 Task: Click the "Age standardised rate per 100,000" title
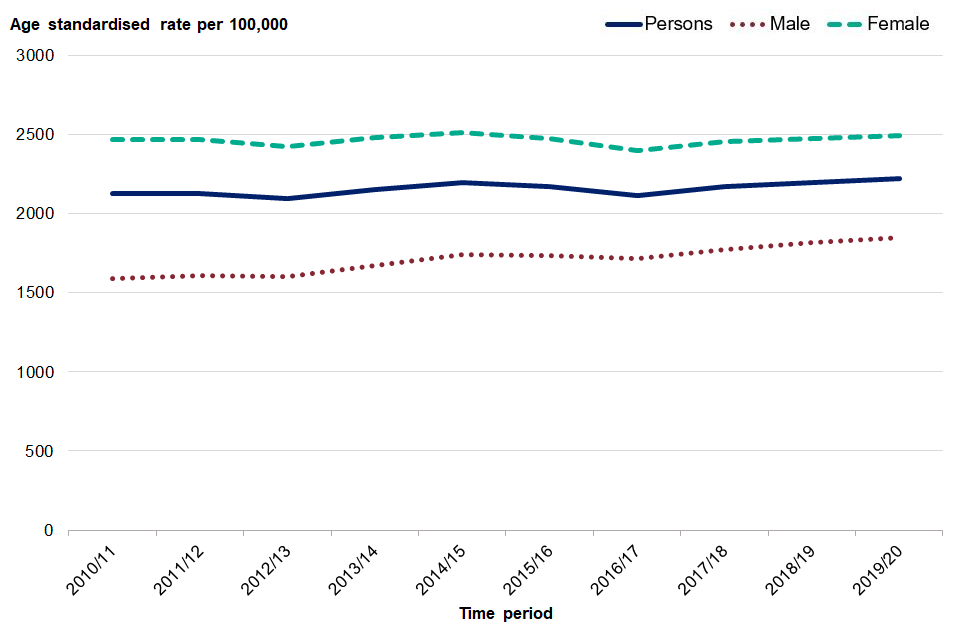[149, 24]
